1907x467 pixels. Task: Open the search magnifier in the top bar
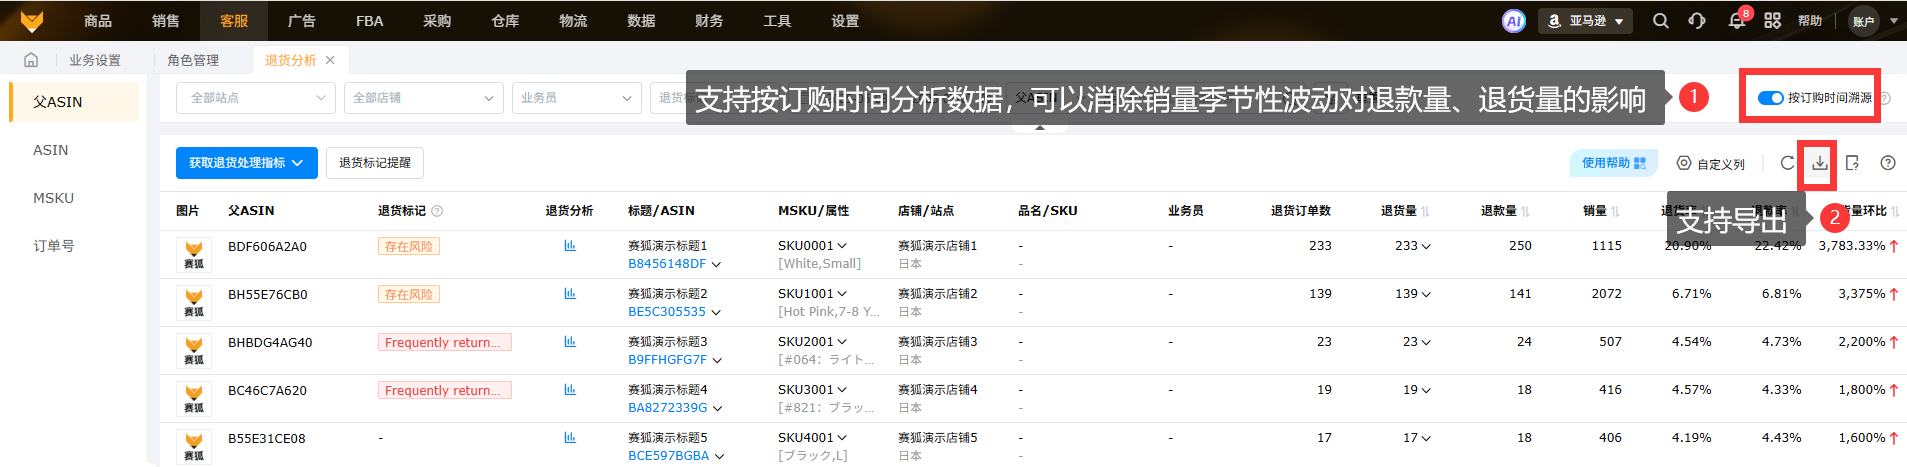coord(1661,21)
